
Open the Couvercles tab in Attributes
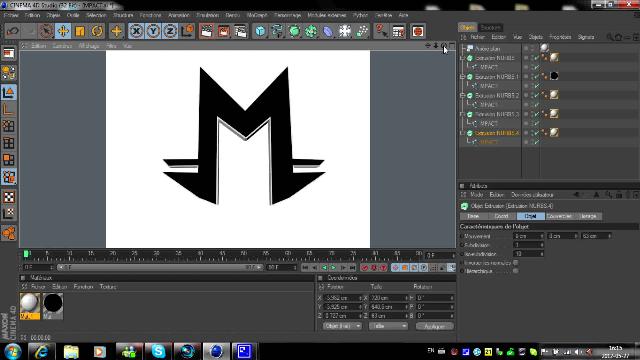pyautogui.click(x=559, y=216)
